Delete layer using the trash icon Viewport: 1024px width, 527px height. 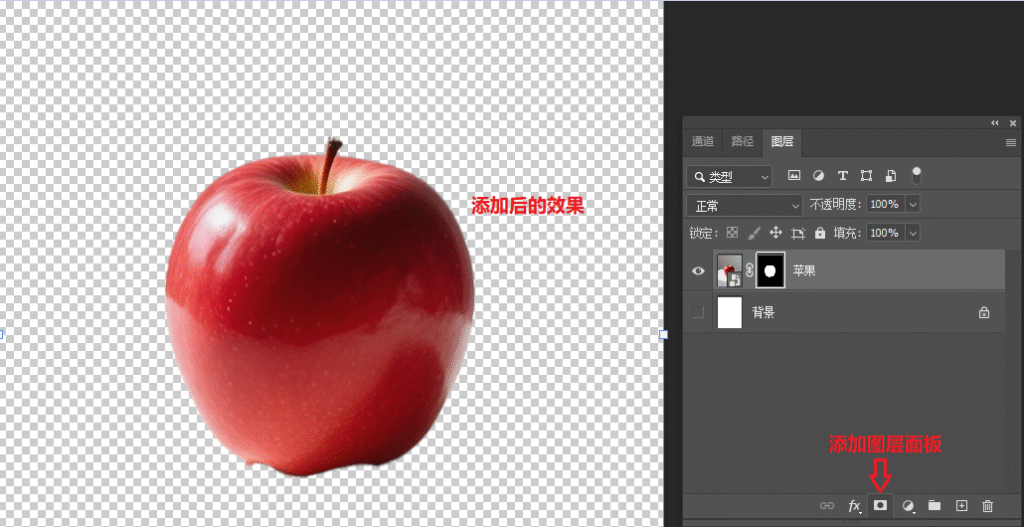988,506
